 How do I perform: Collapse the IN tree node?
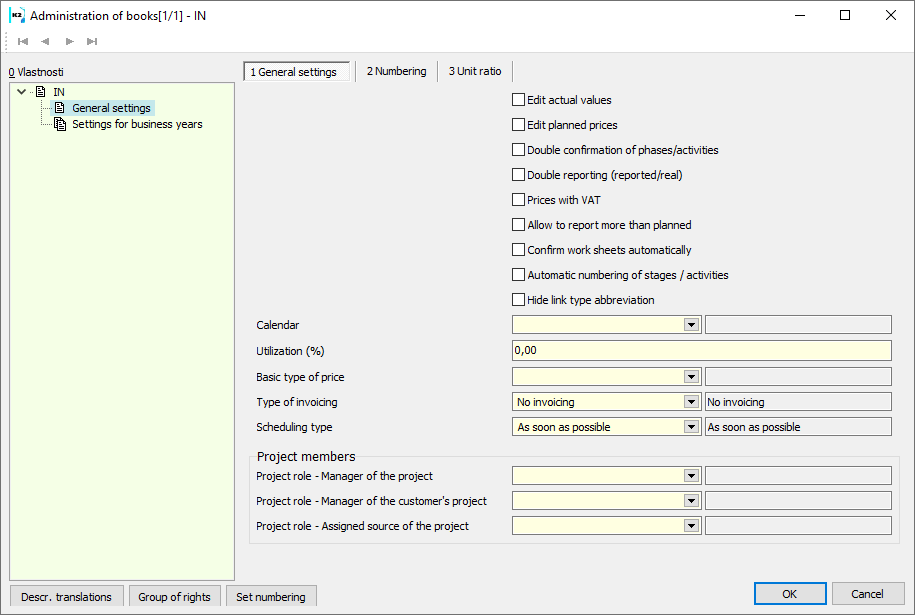point(22,92)
